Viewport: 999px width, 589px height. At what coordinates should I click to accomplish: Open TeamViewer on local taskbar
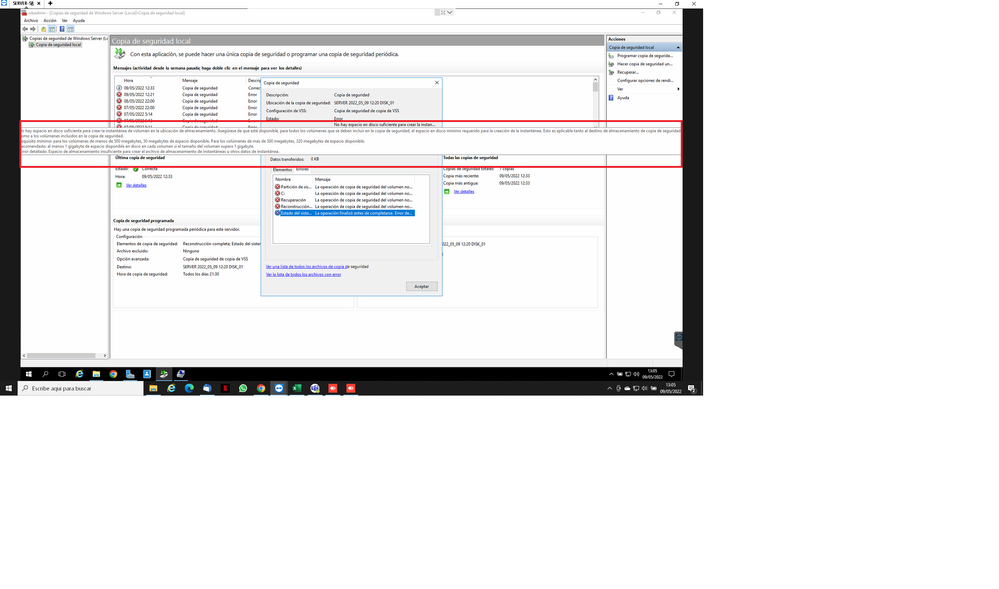click(279, 388)
